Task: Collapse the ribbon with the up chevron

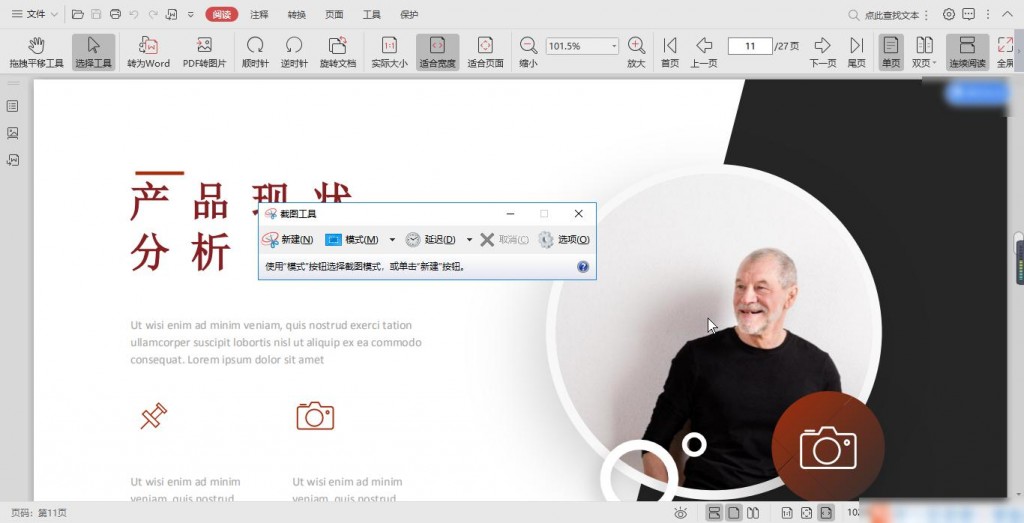Action: (x=1007, y=14)
